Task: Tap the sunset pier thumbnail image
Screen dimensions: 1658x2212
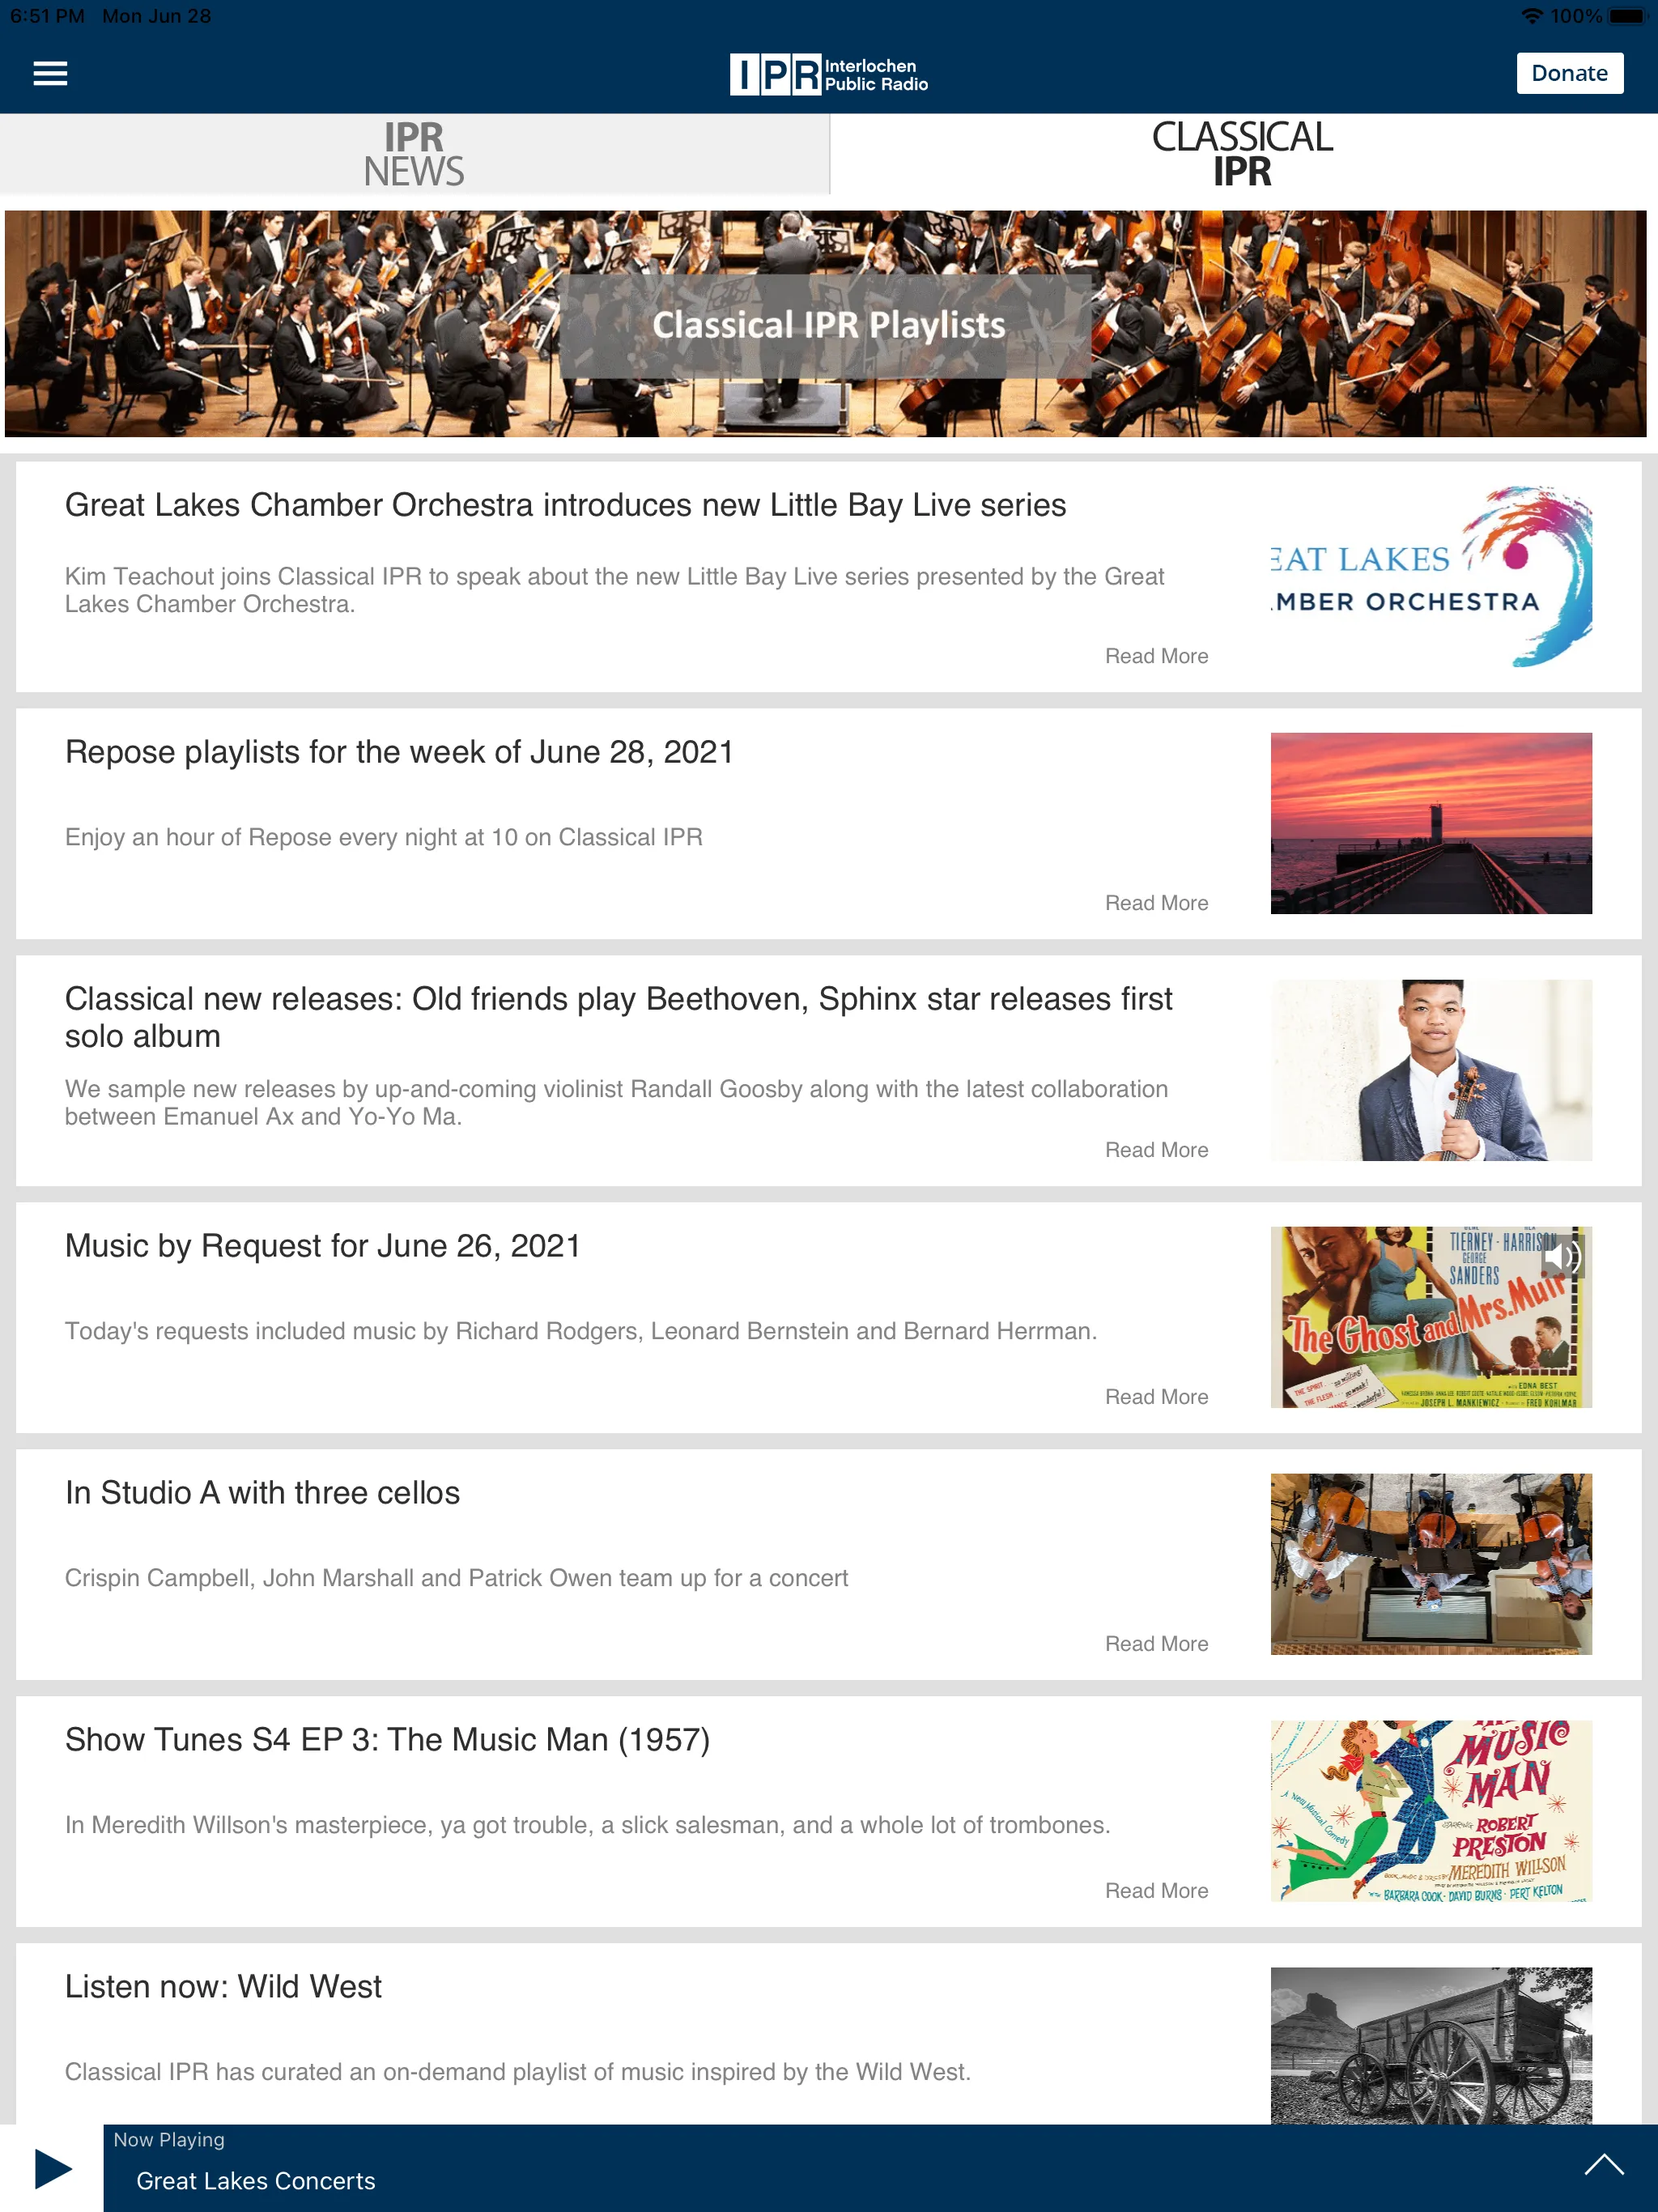Action: coord(1431,822)
